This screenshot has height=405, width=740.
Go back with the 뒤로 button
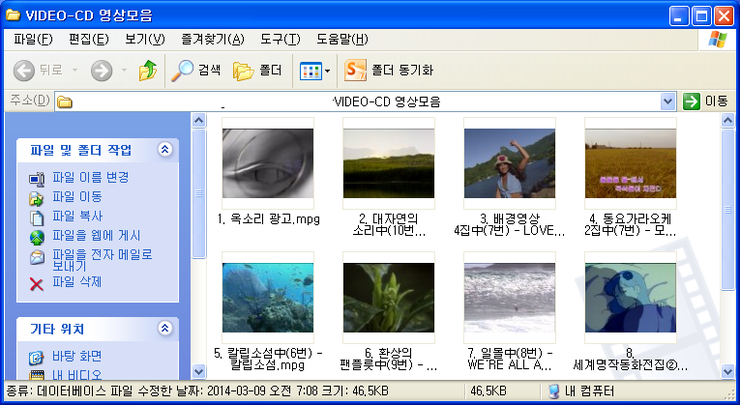[38, 71]
